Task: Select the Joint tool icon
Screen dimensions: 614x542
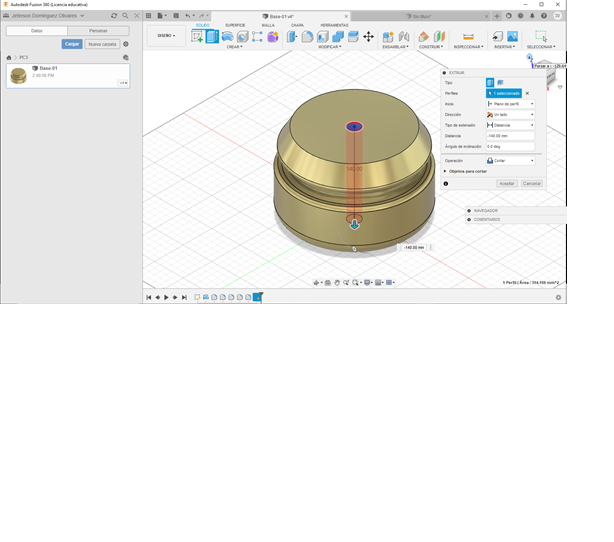Action: [x=404, y=36]
